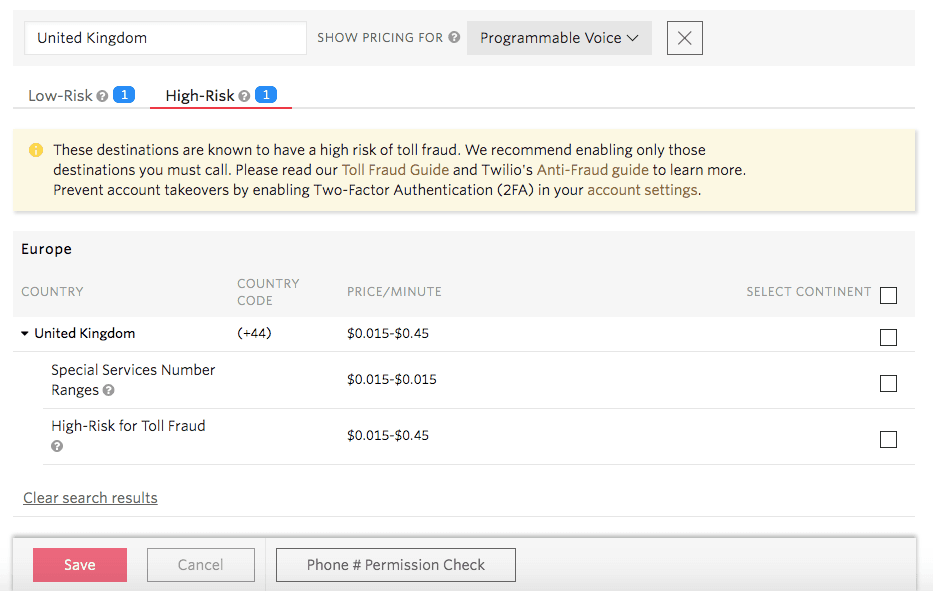
Task: Click the help icon beside High-Risk for Toll Fraud
Action: (57, 446)
